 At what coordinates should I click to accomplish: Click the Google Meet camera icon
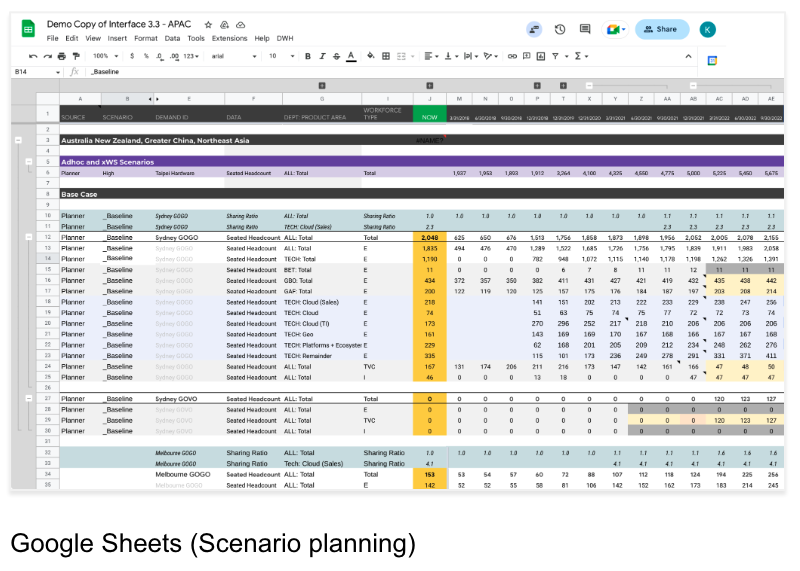pos(615,29)
